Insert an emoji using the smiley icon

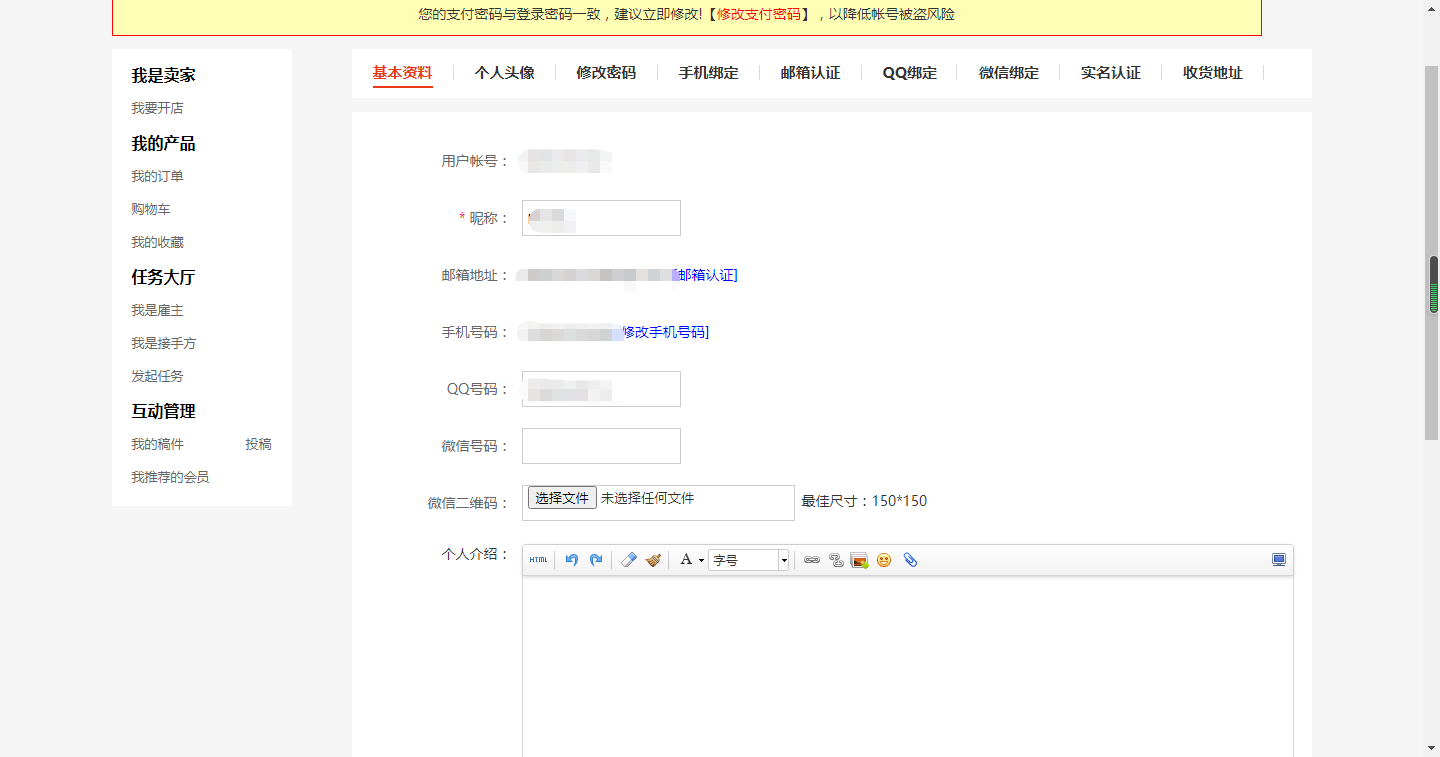pos(884,560)
